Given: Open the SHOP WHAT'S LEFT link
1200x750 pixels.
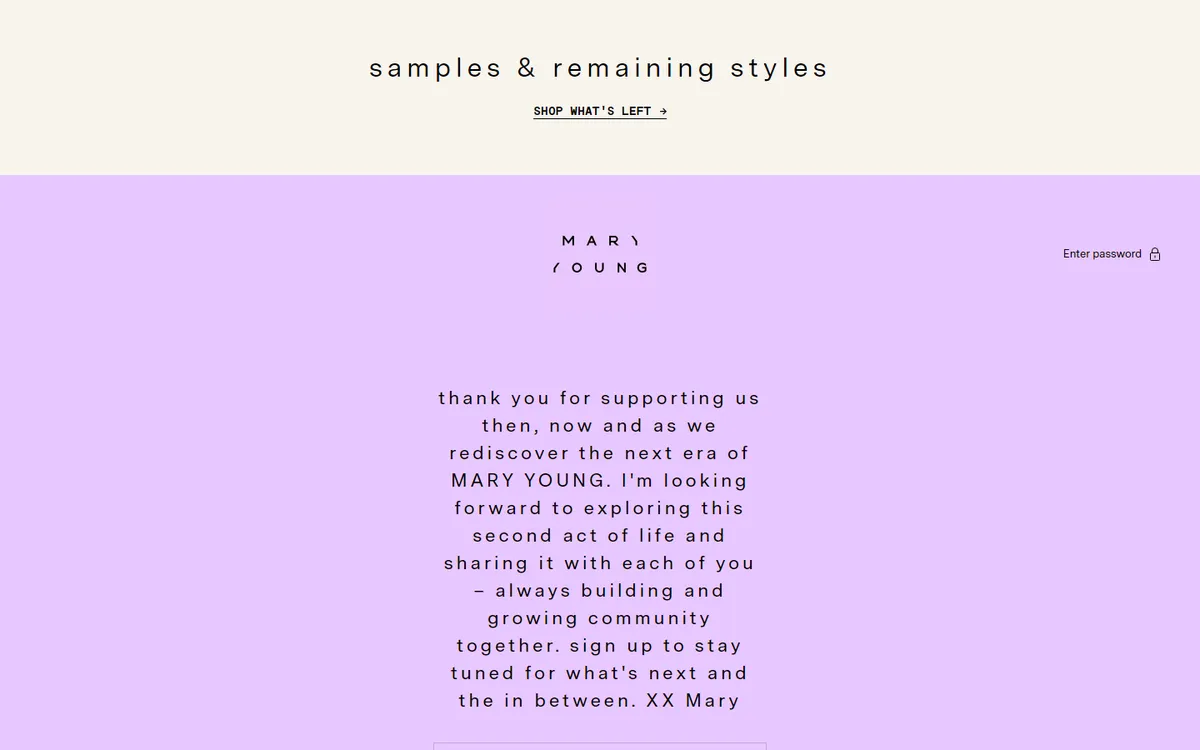Looking at the screenshot, I should (x=599, y=111).
